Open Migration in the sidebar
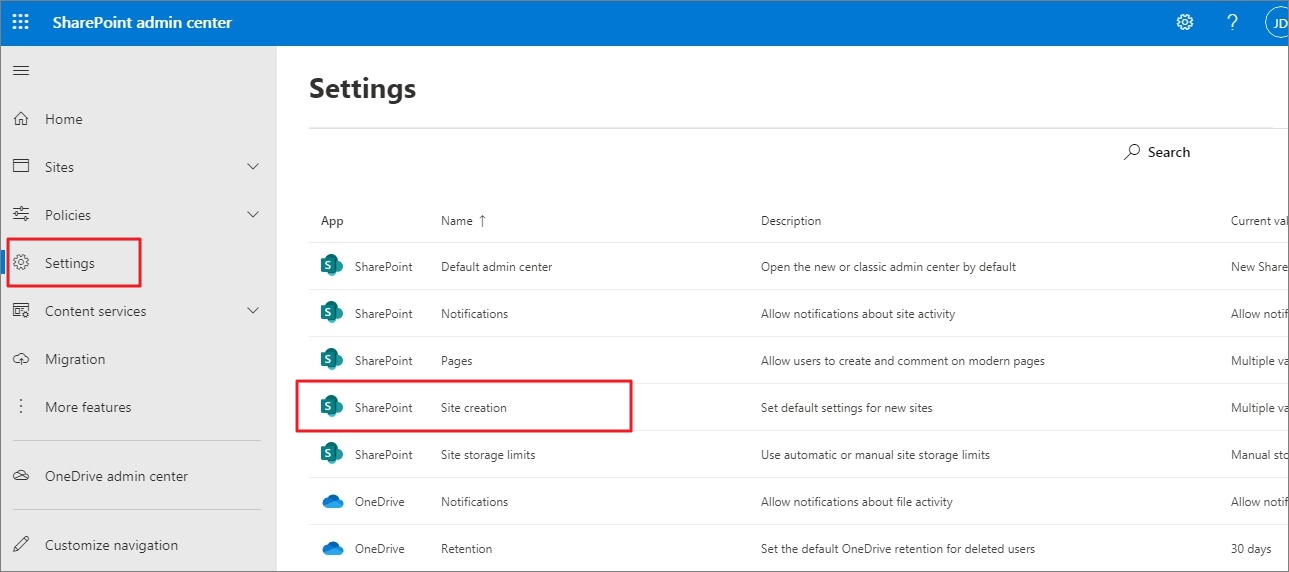This screenshot has height=572, width=1289. click(x=75, y=359)
